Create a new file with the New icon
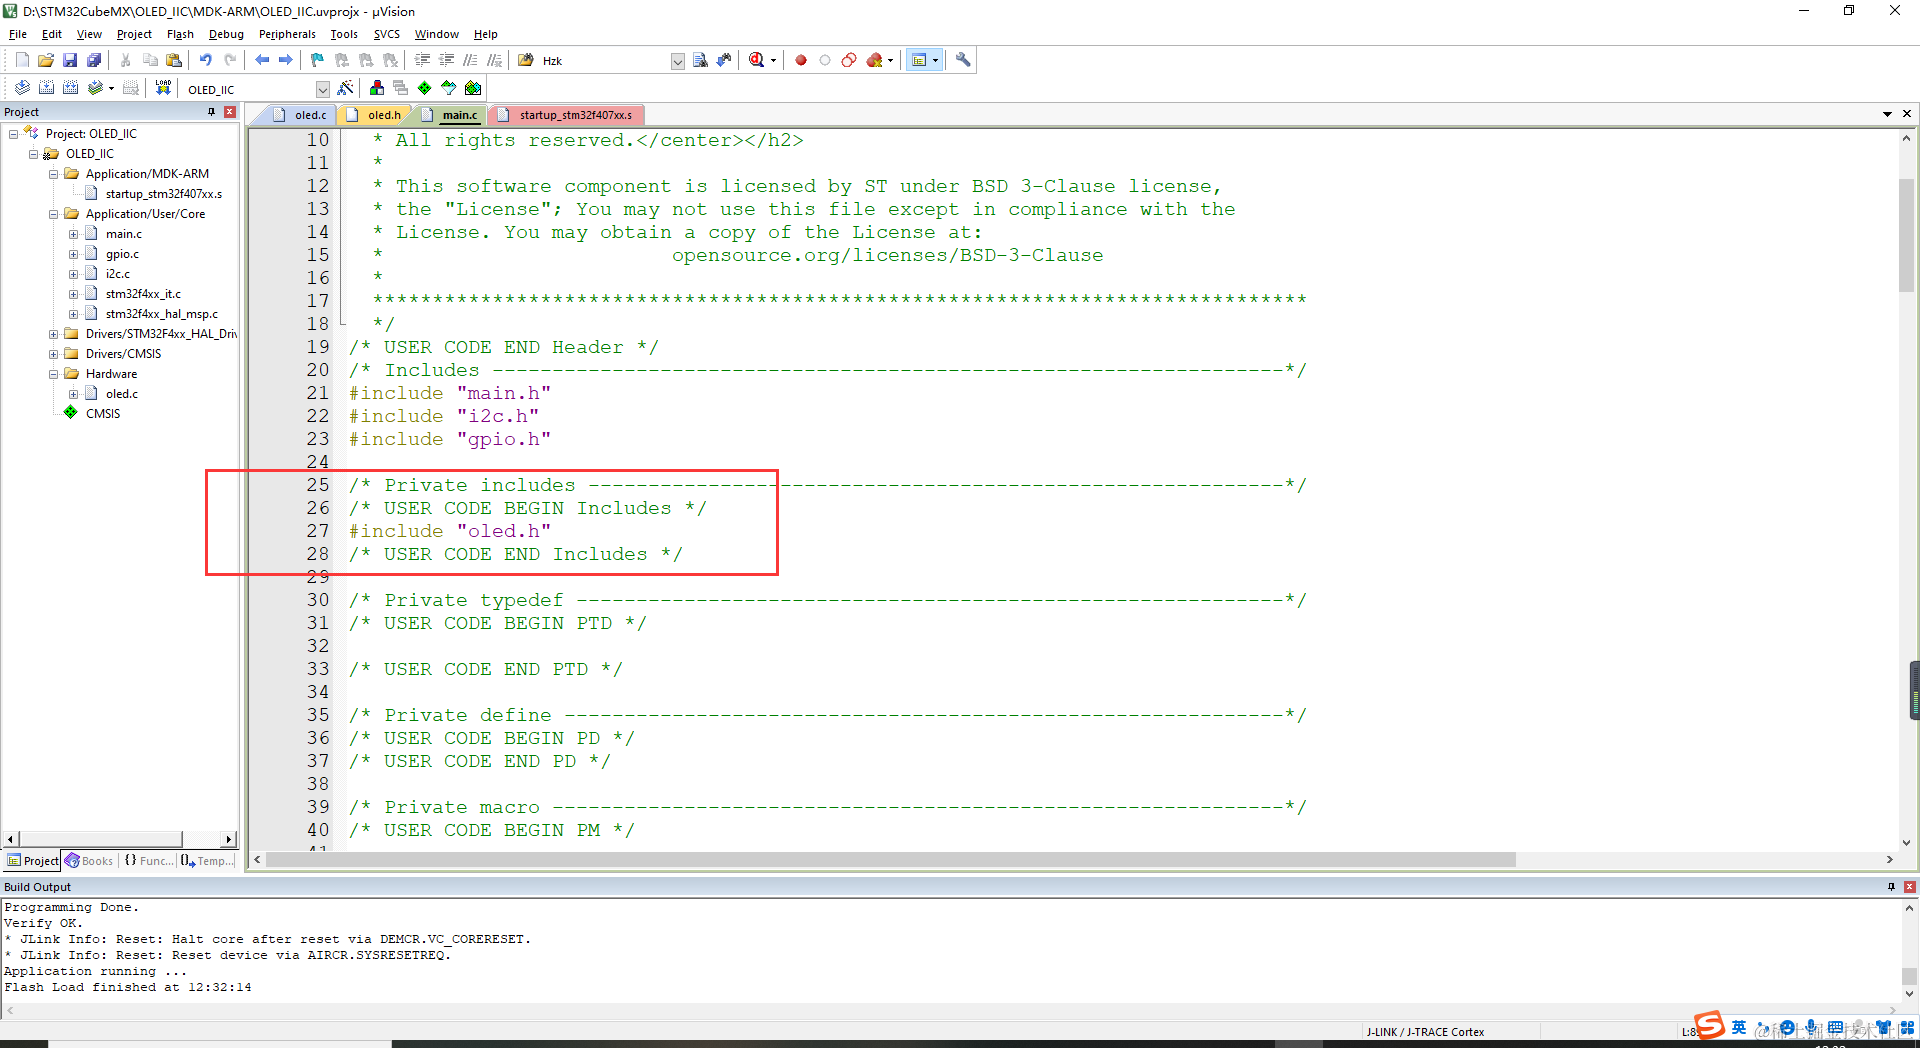 [x=22, y=60]
